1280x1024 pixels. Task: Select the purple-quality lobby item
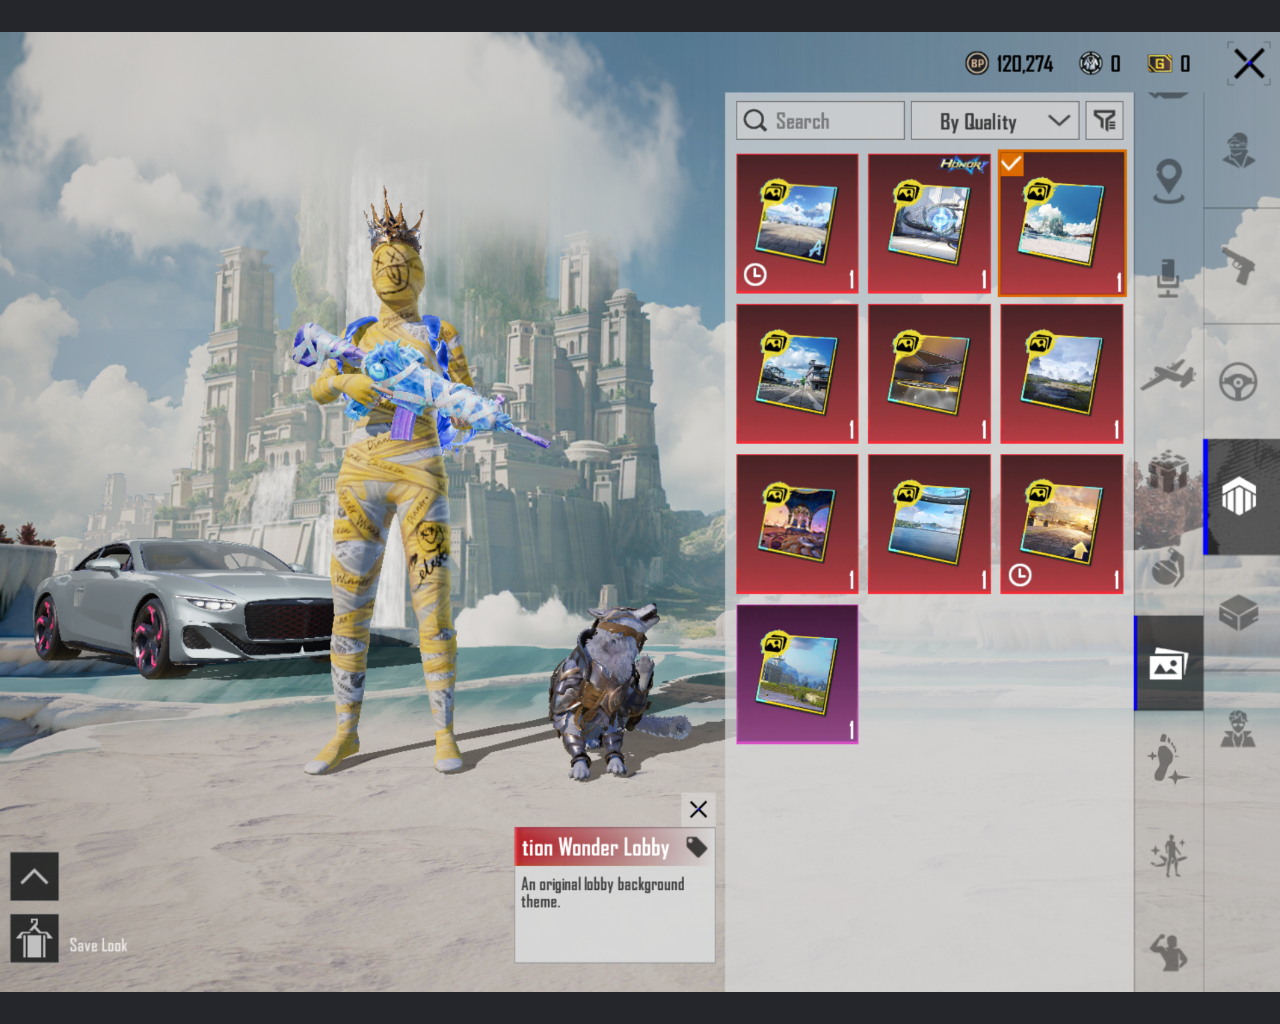797,674
